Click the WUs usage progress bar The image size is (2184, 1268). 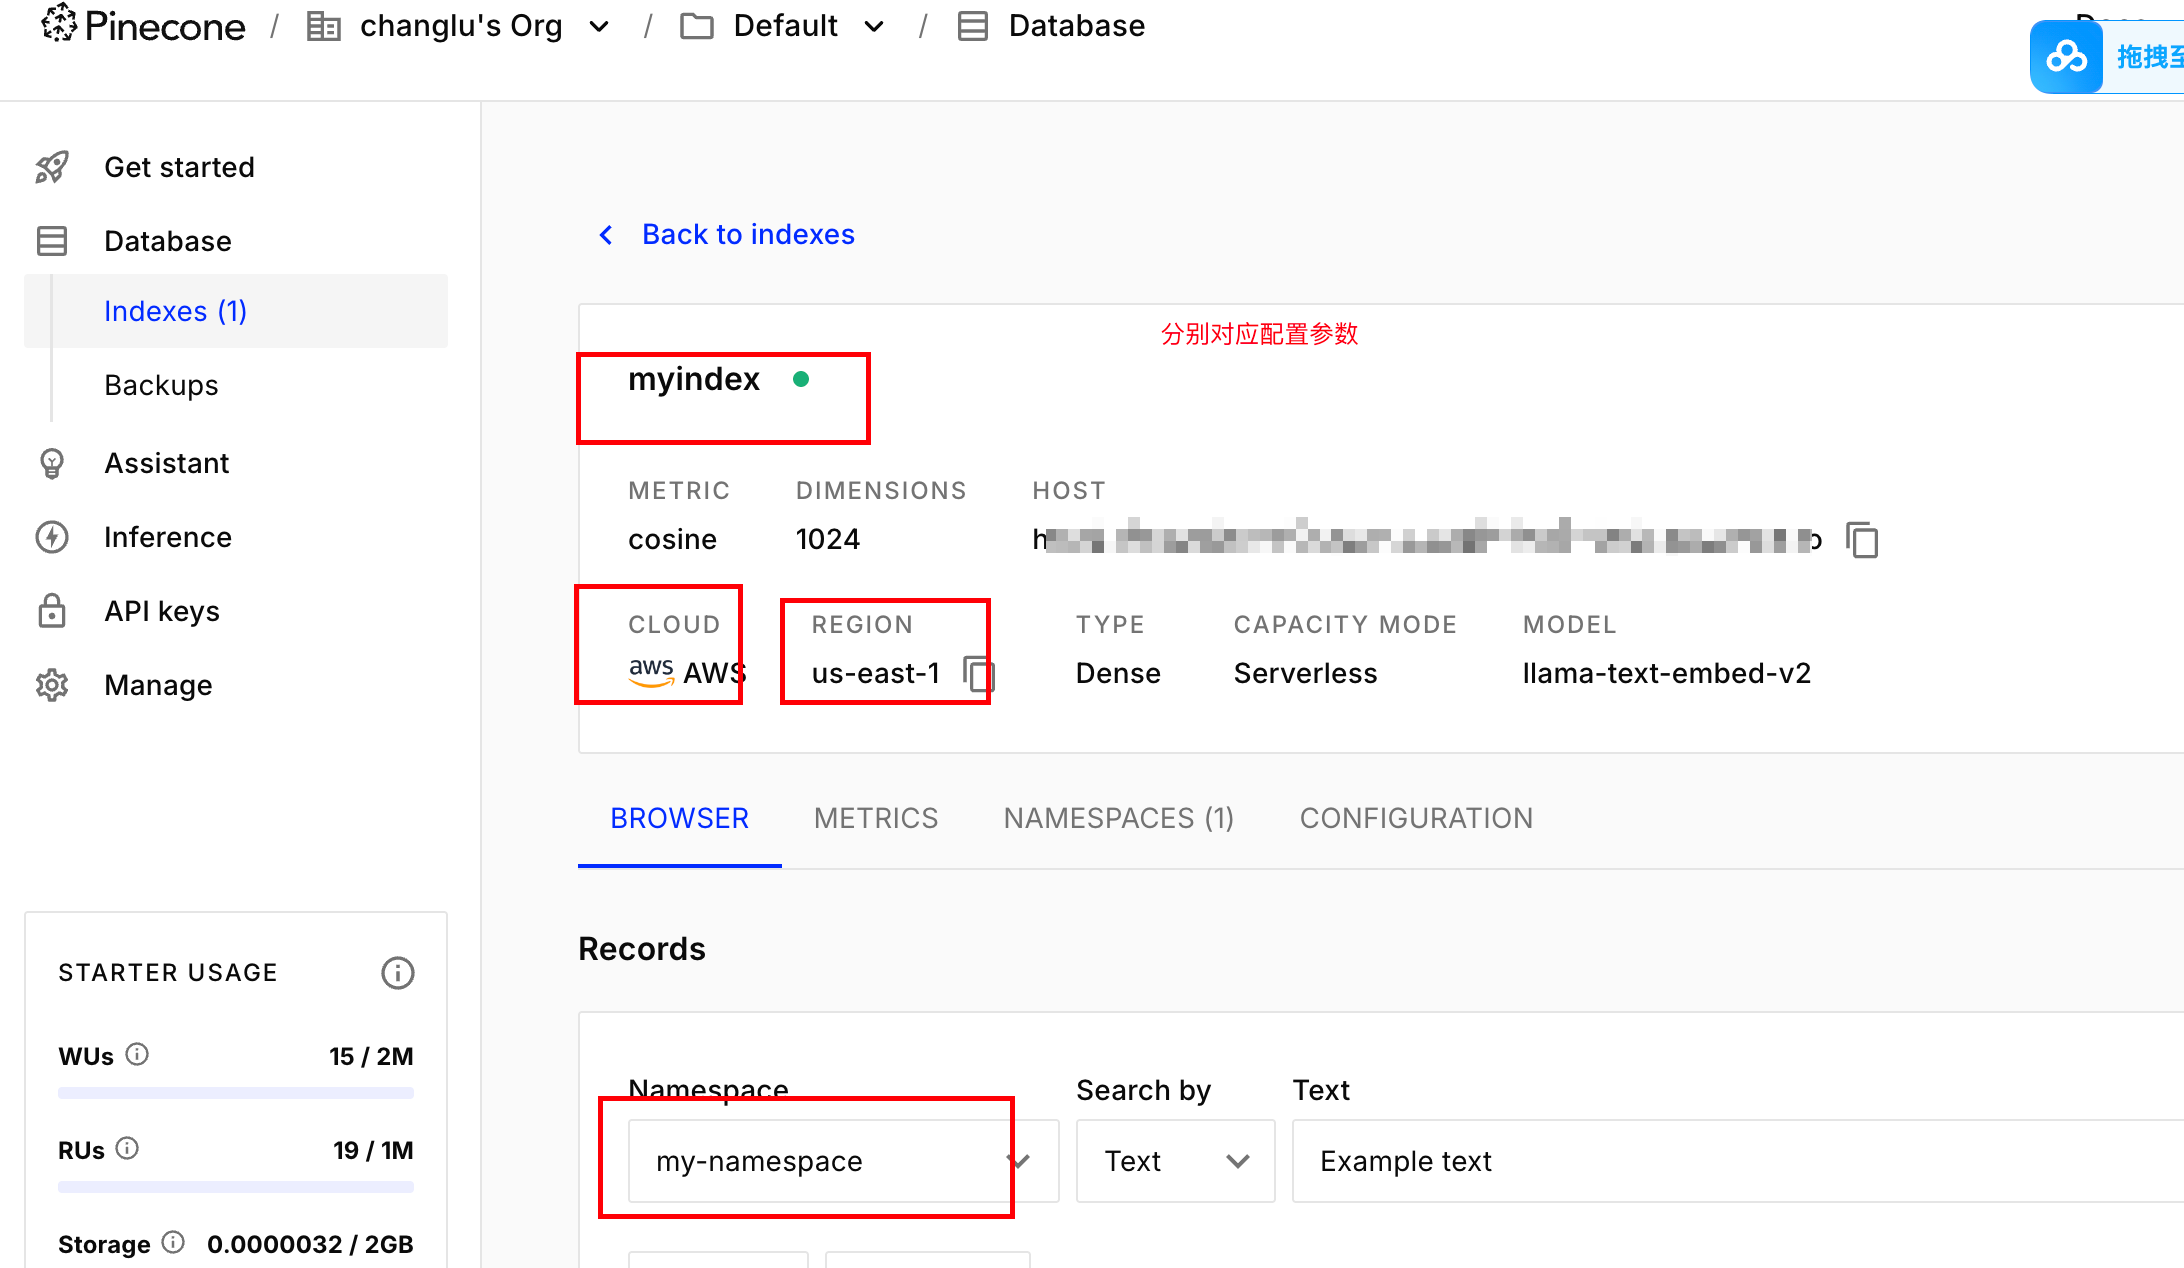236,1093
